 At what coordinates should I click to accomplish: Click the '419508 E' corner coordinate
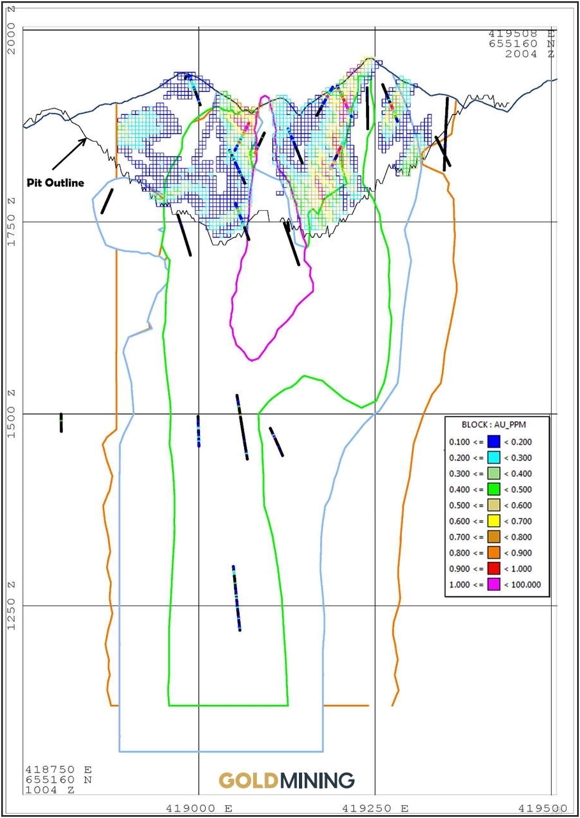(x=521, y=35)
